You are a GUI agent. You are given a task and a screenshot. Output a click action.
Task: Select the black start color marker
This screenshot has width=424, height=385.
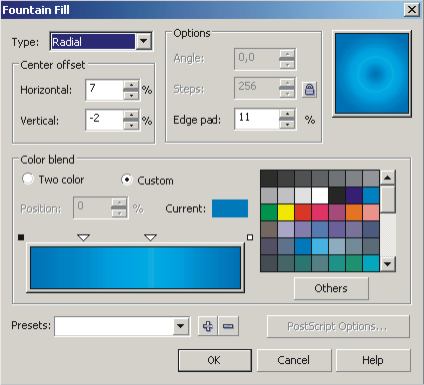point(21,237)
